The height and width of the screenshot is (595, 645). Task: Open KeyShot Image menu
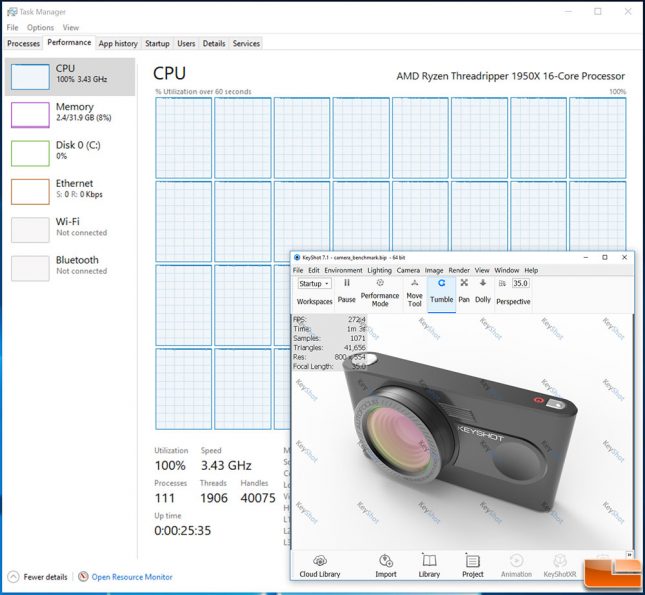[434, 270]
